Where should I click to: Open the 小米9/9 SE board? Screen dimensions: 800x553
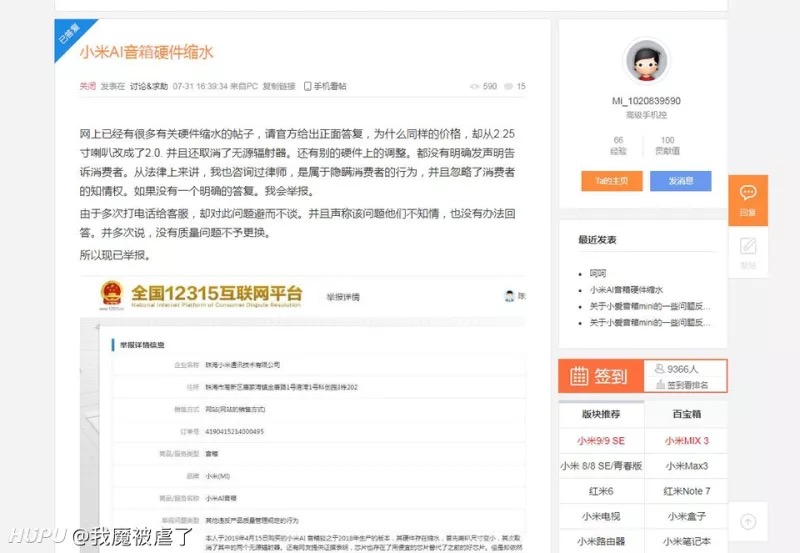601,441
